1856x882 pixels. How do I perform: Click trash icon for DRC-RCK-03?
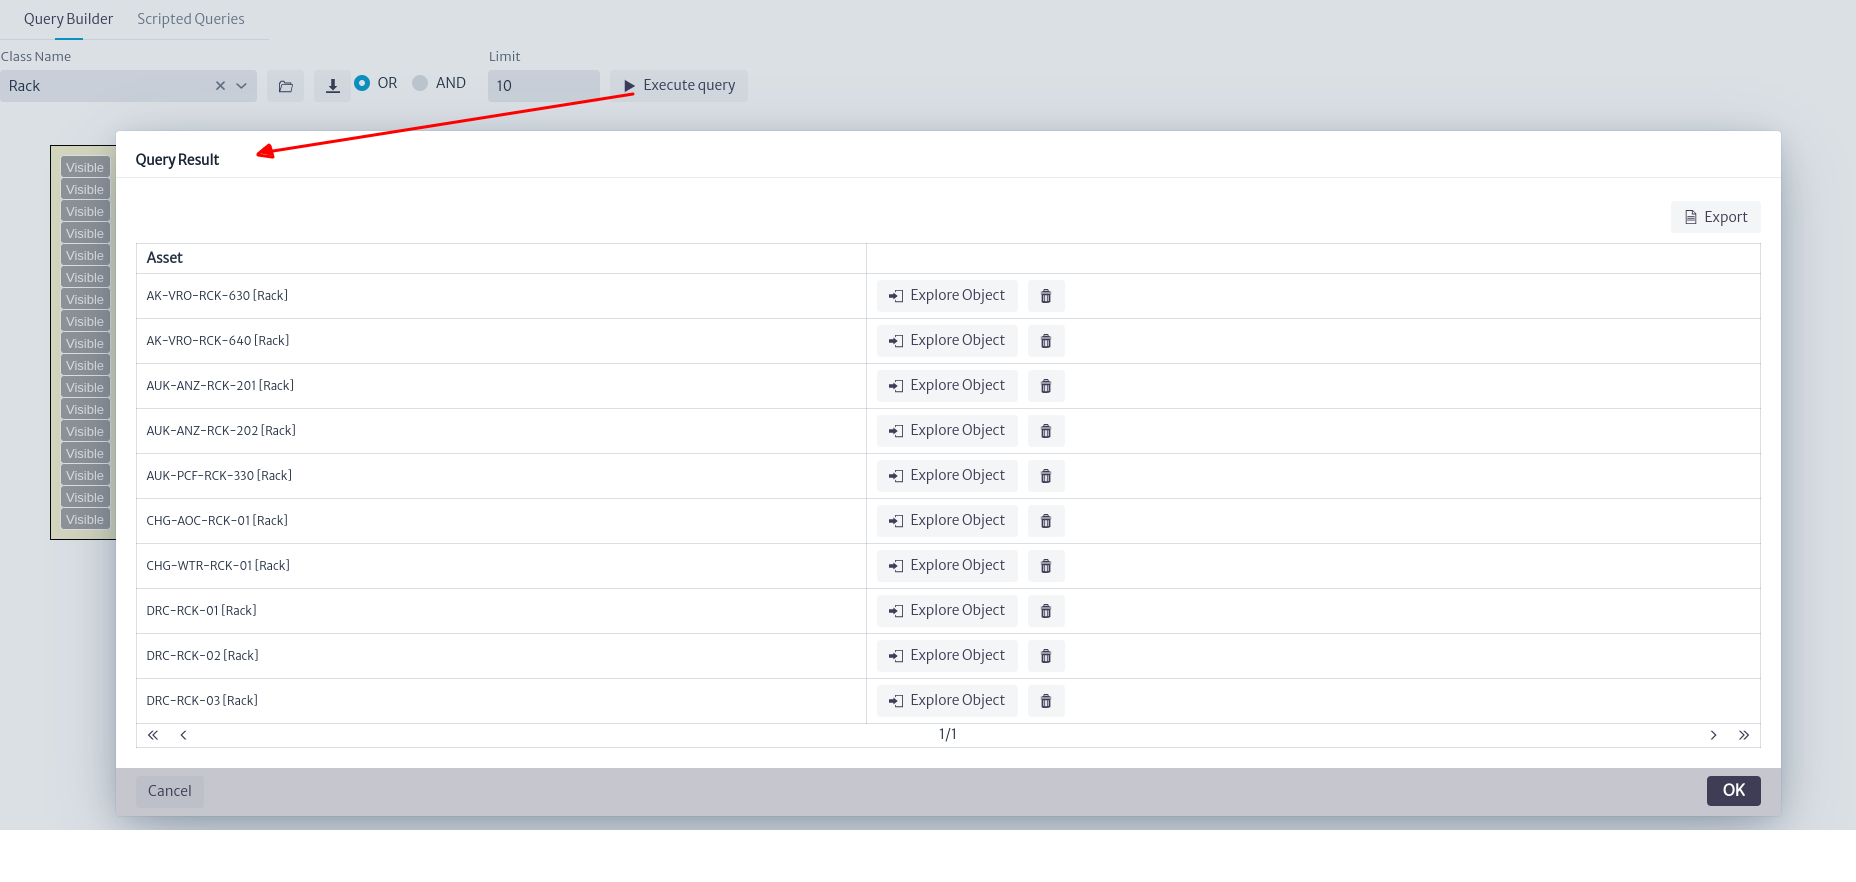pyautogui.click(x=1046, y=701)
